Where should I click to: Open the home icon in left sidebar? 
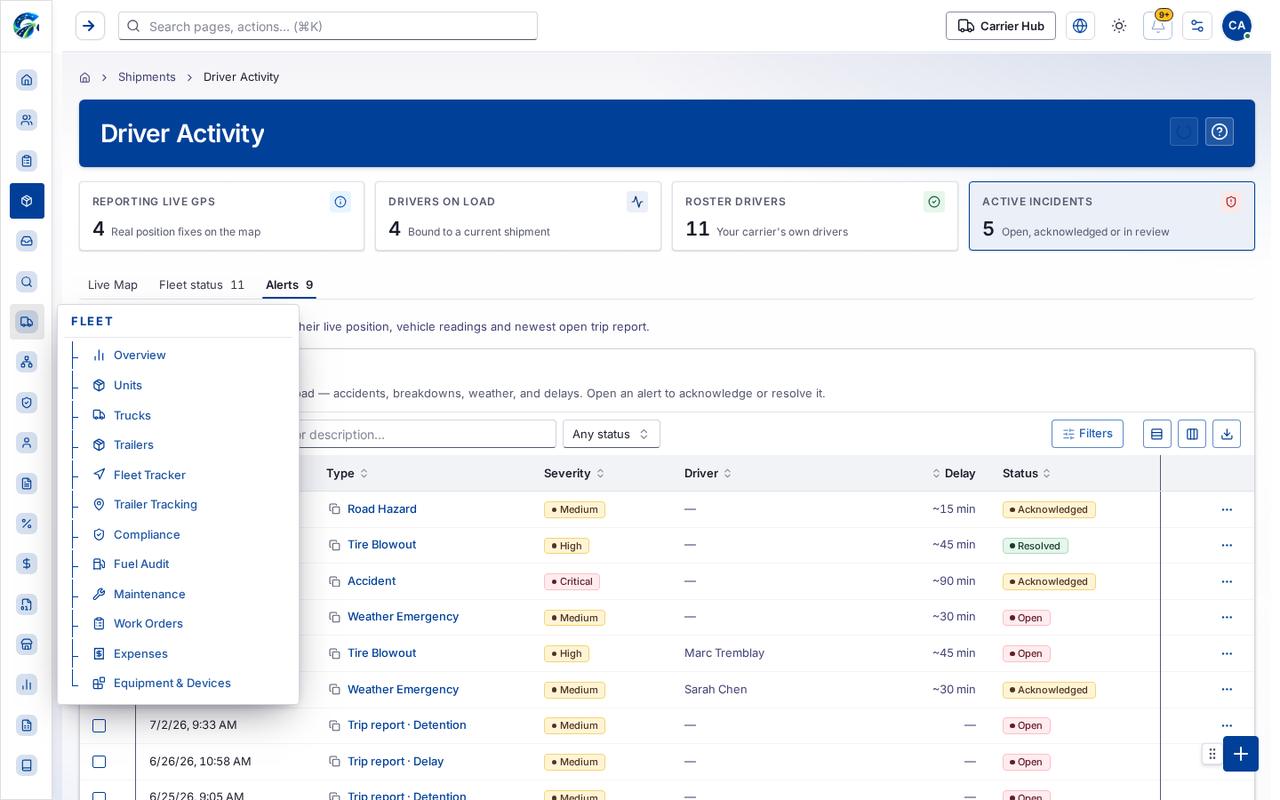(27, 80)
